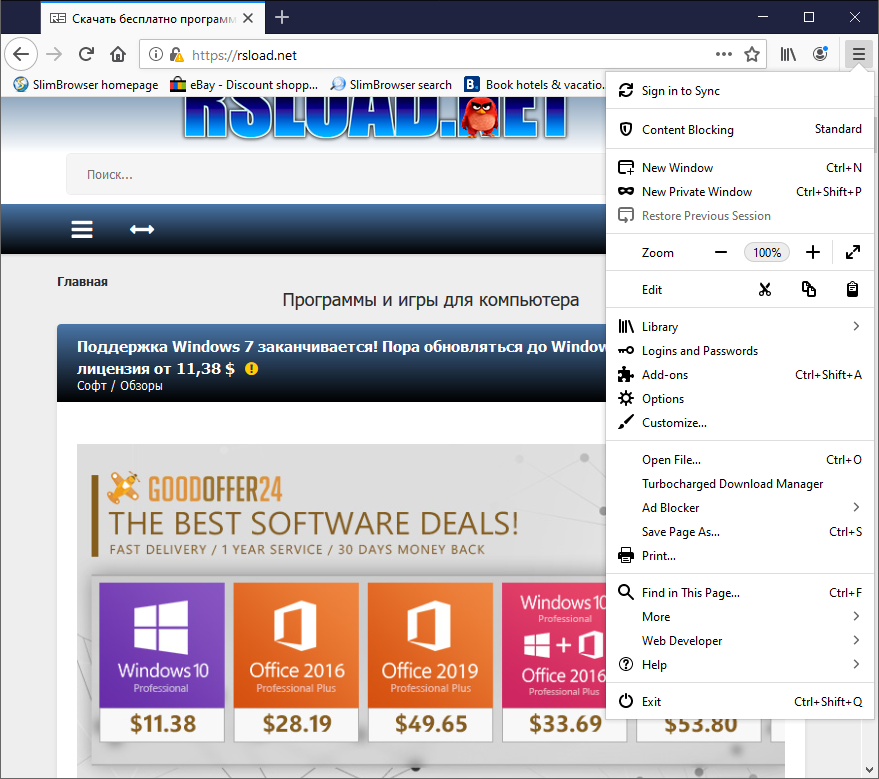
Task: Click the account avatar toolbar icon
Action: 820,54
